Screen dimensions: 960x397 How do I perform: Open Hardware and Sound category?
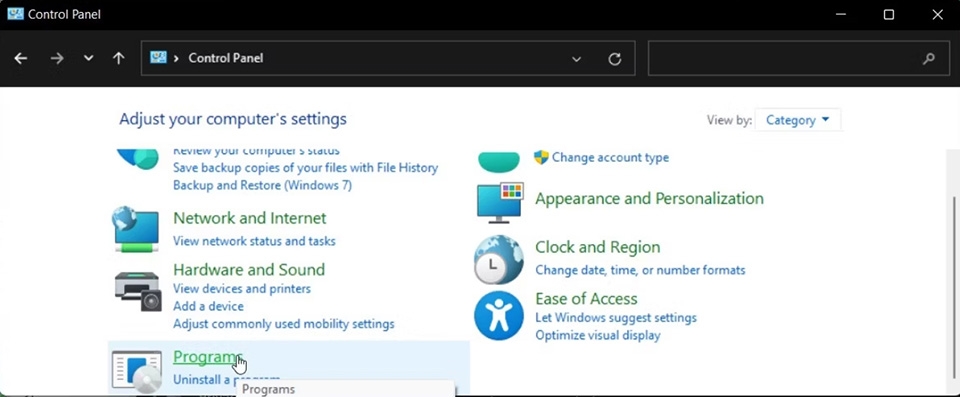click(249, 270)
